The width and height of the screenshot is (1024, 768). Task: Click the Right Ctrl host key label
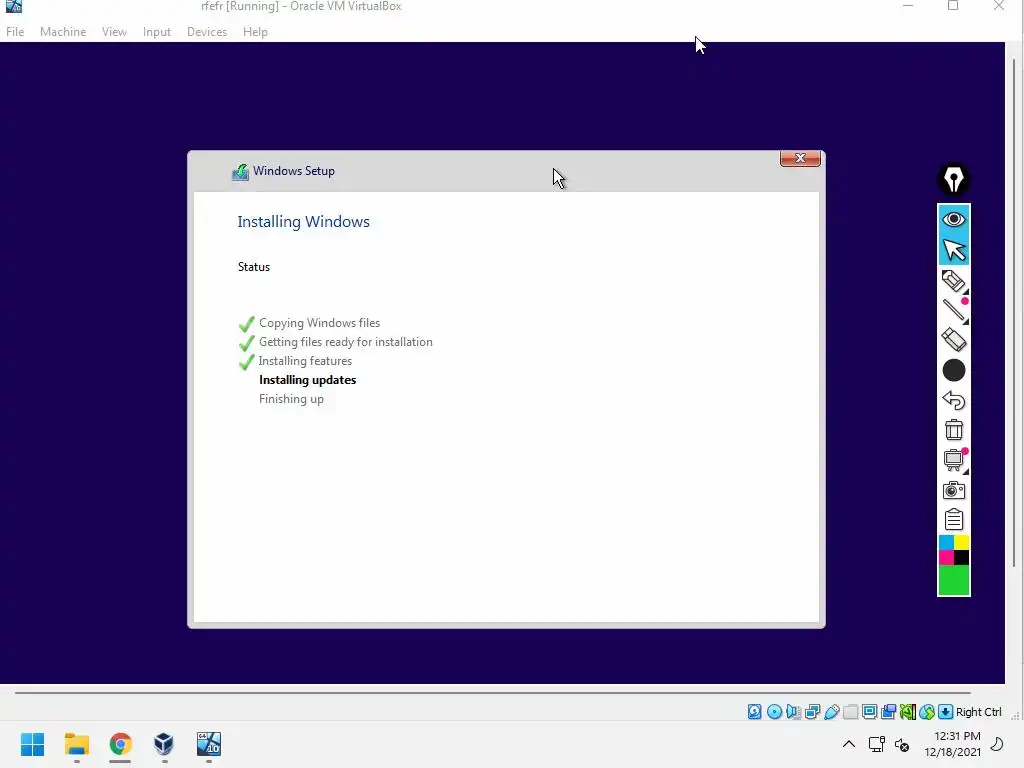[x=978, y=712]
